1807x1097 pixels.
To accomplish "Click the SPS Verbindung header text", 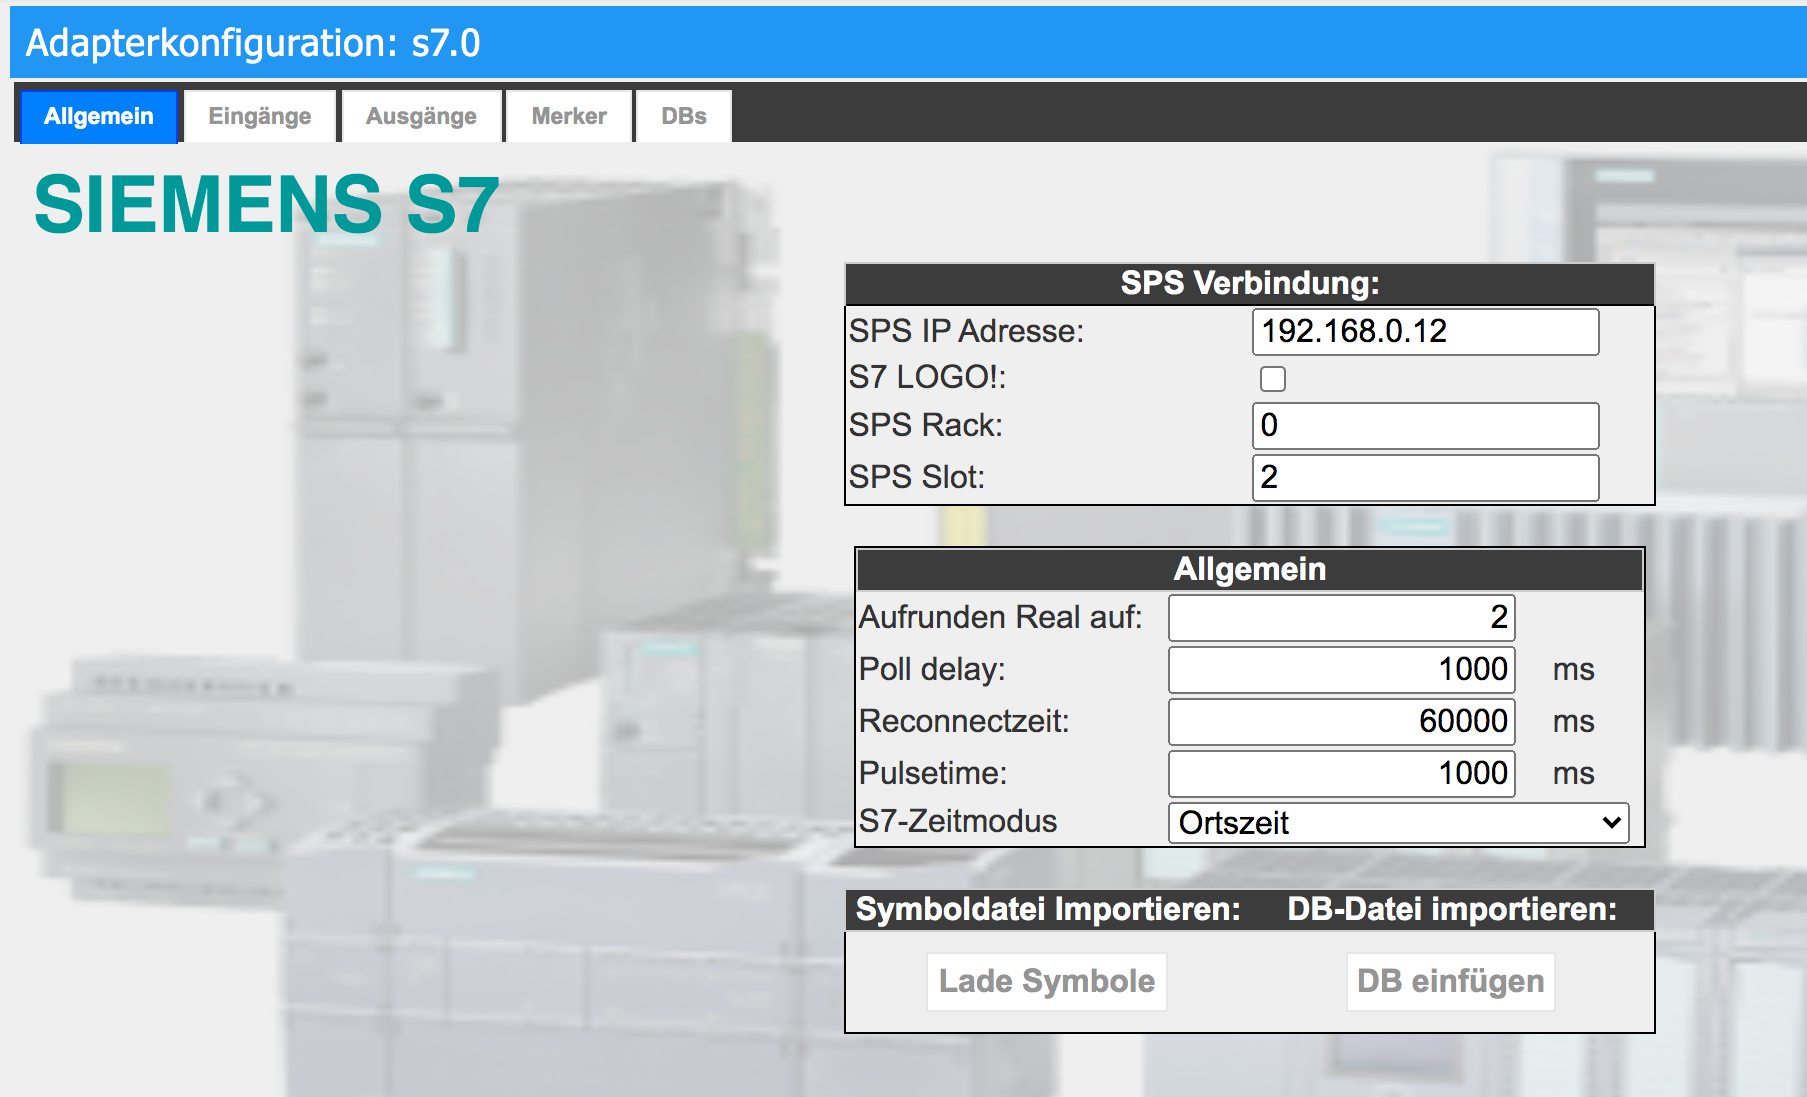I will click(1250, 283).
